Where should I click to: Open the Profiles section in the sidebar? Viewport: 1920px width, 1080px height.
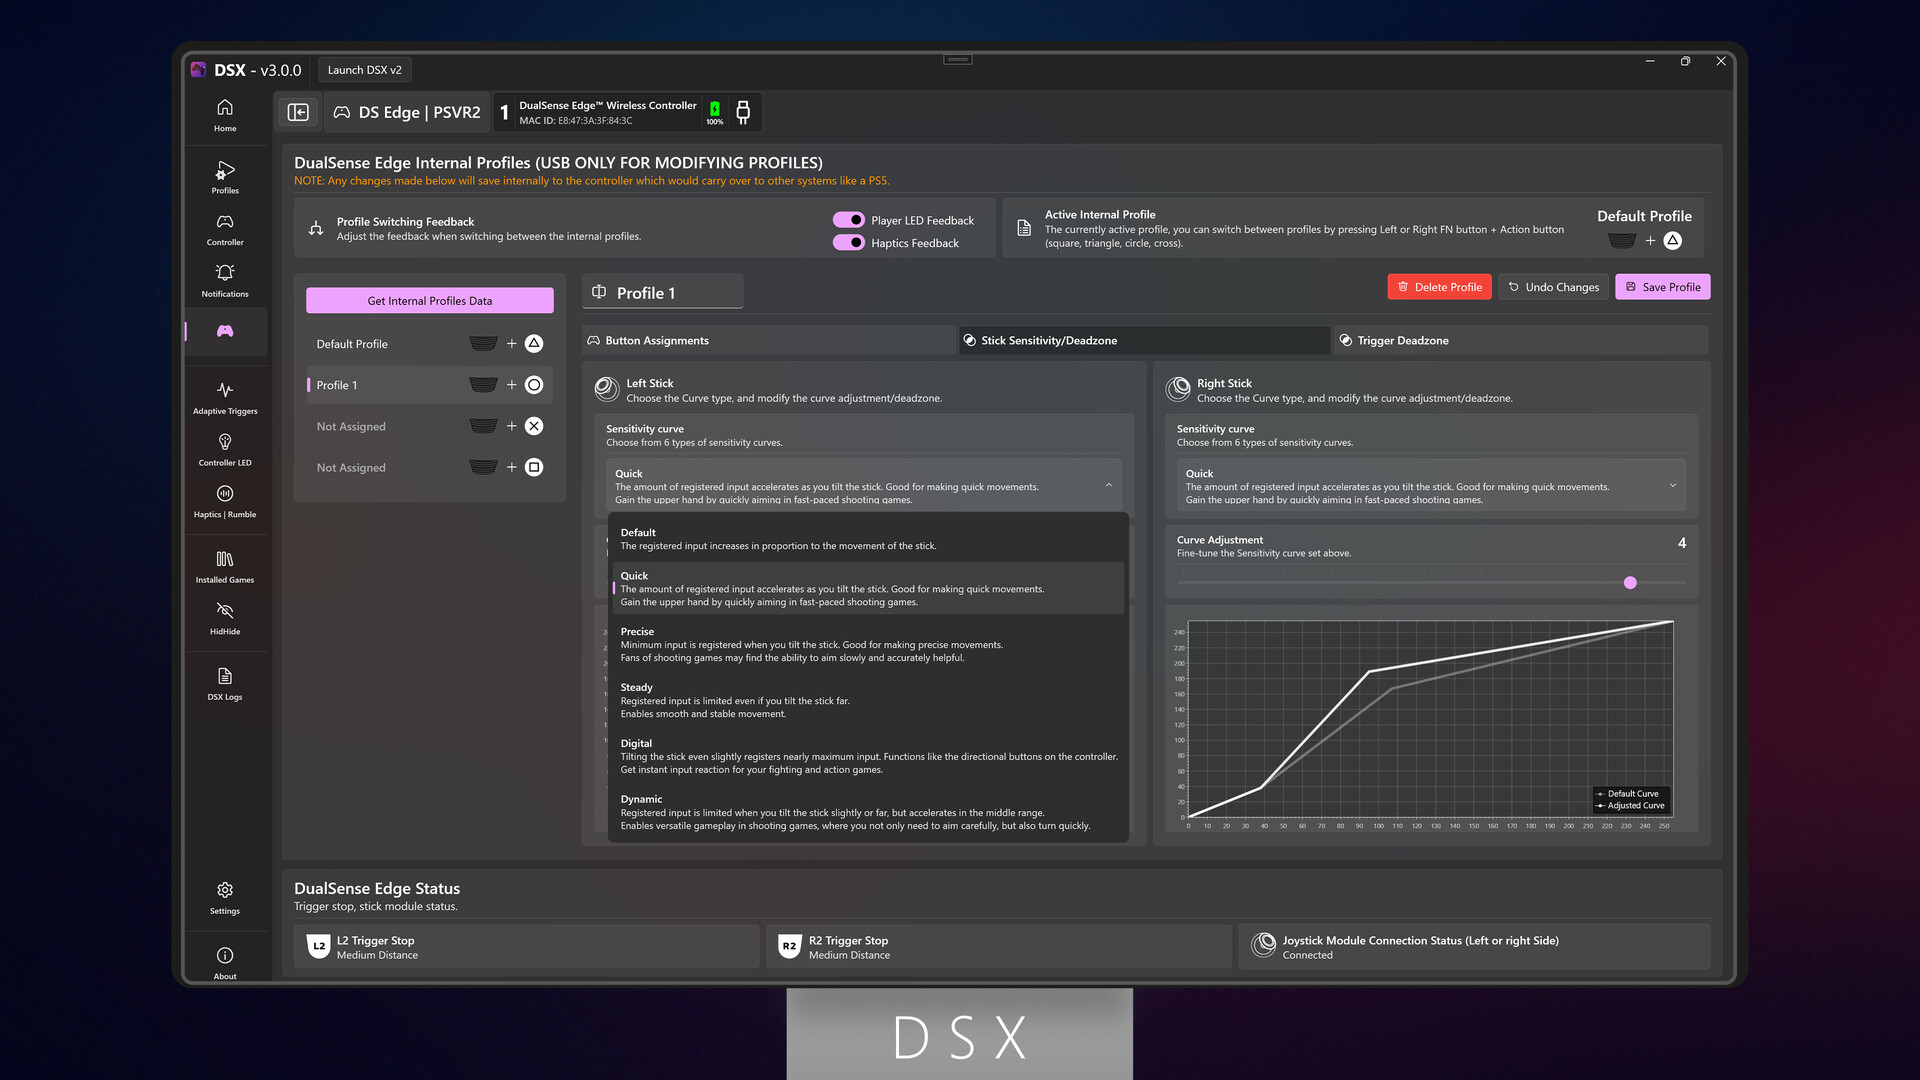pyautogui.click(x=224, y=176)
